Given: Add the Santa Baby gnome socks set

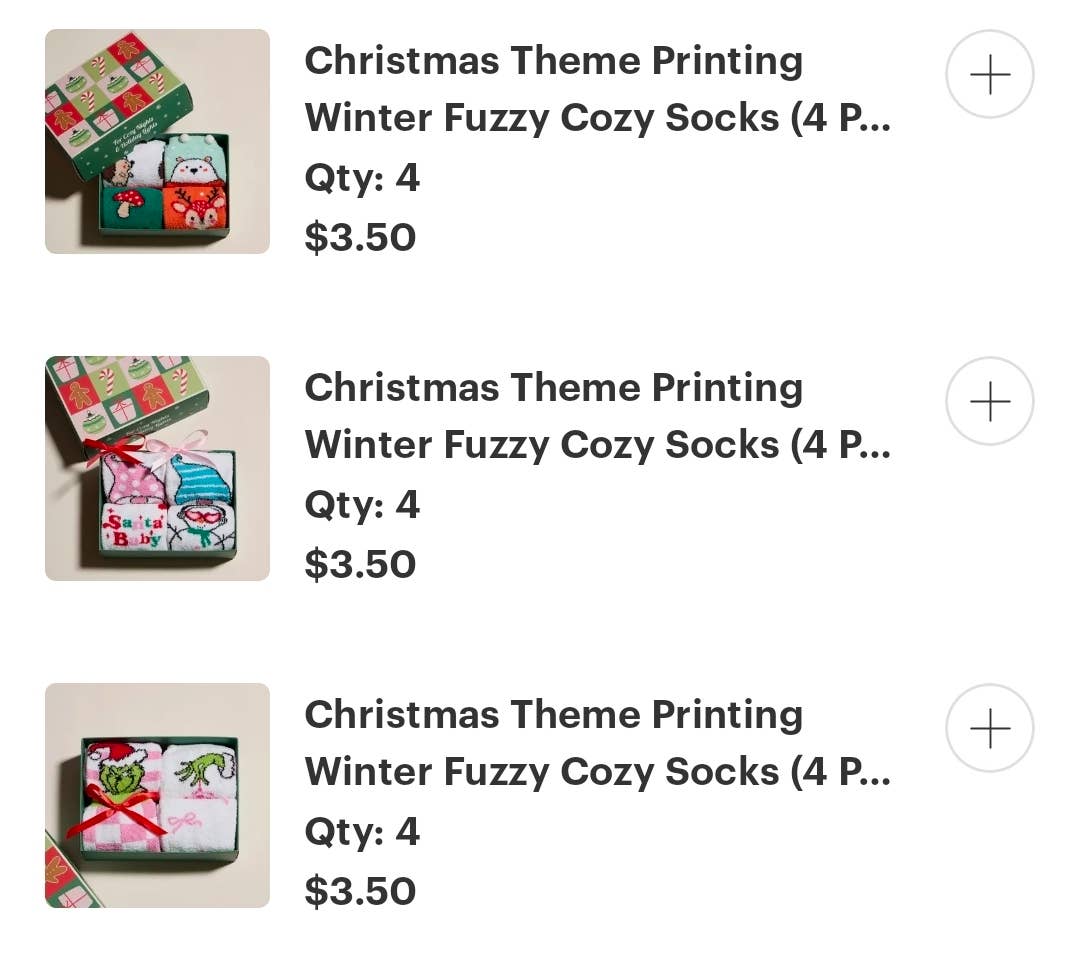Looking at the screenshot, I should (x=989, y=401).
